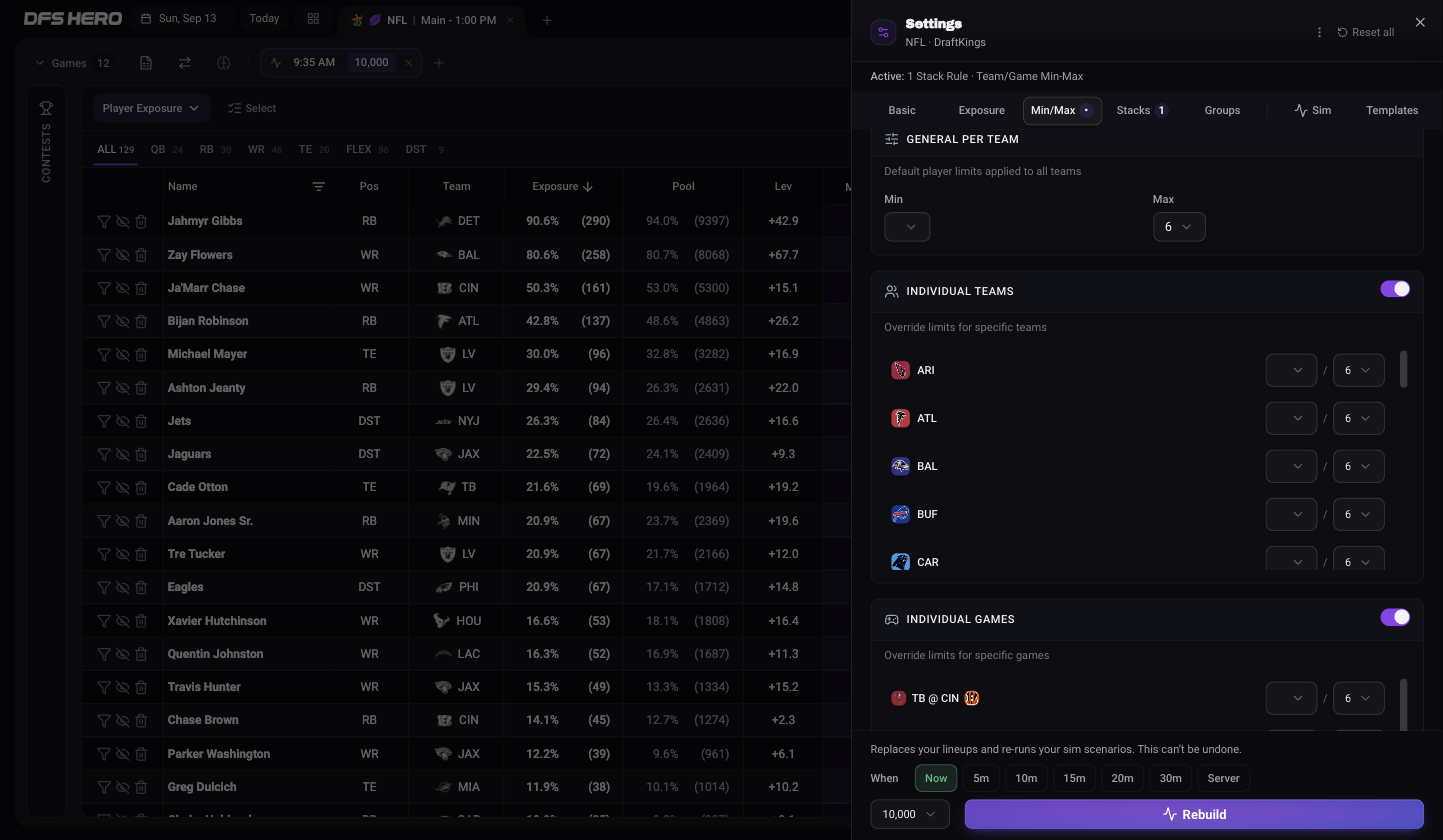Click the Today button in top bar
The image size is (1443, 840).
[264, 19]
